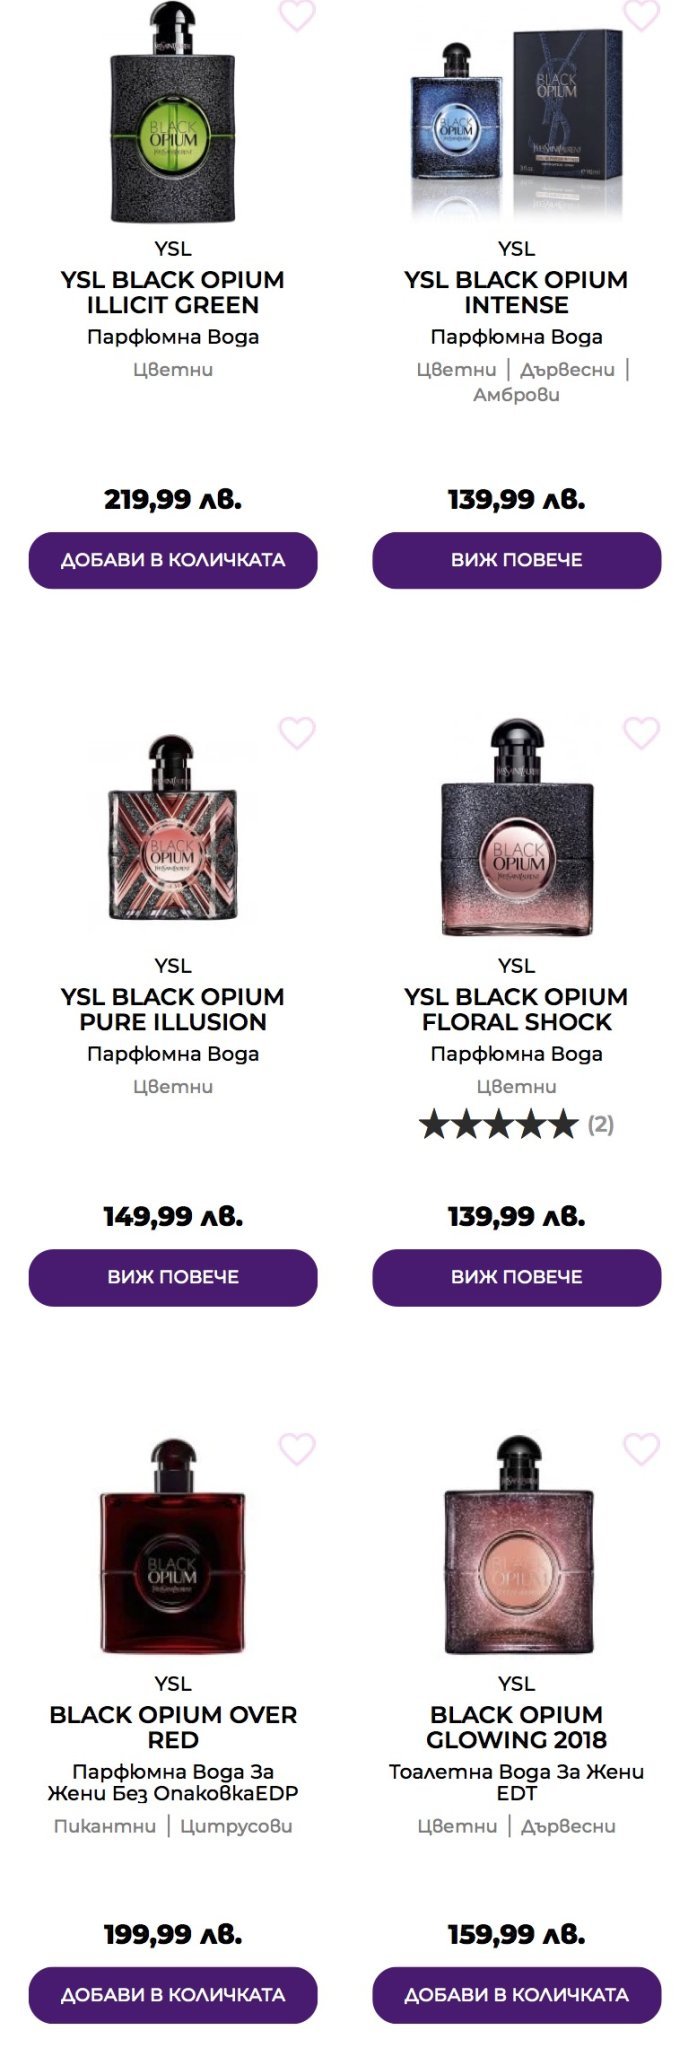Toggle wishlist heart for Pure Illusion
697x2048 pixels.
click(x=296, y=732)
